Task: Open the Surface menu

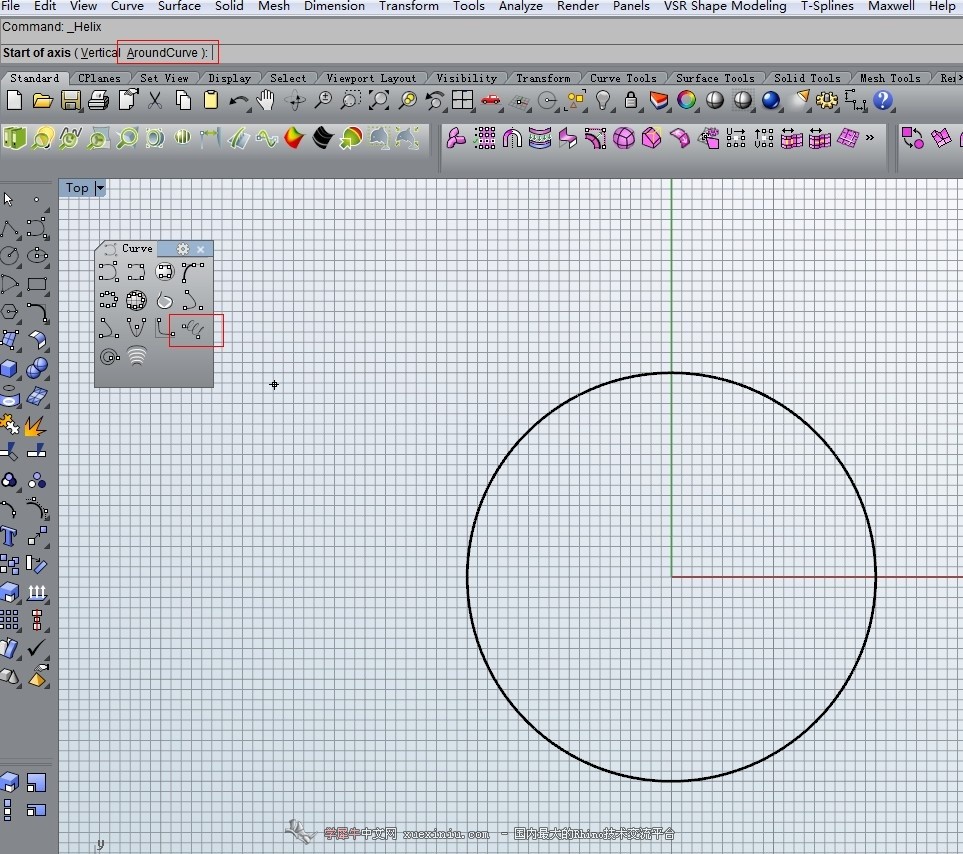Action: [179, 6]
